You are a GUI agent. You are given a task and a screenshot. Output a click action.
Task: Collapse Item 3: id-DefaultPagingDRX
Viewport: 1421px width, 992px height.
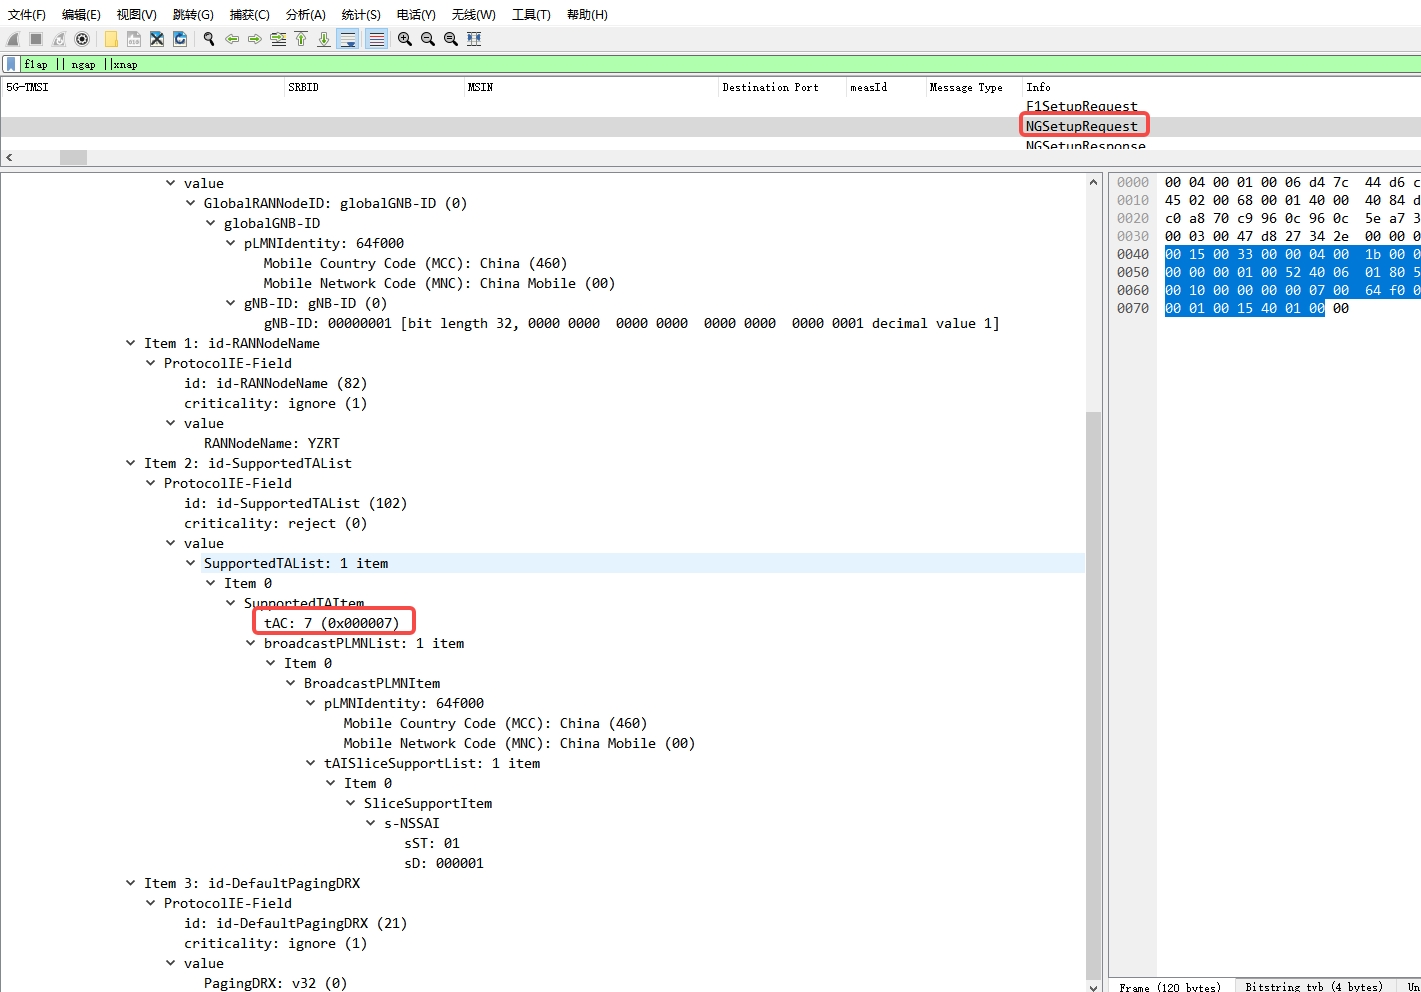(130, 883)
